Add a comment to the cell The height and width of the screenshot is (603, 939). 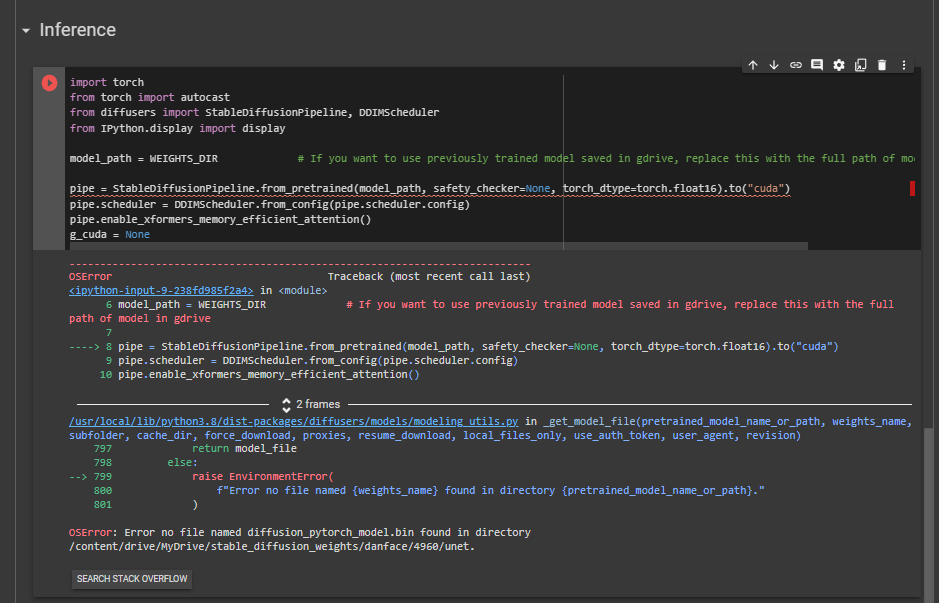tap(817, 65)
